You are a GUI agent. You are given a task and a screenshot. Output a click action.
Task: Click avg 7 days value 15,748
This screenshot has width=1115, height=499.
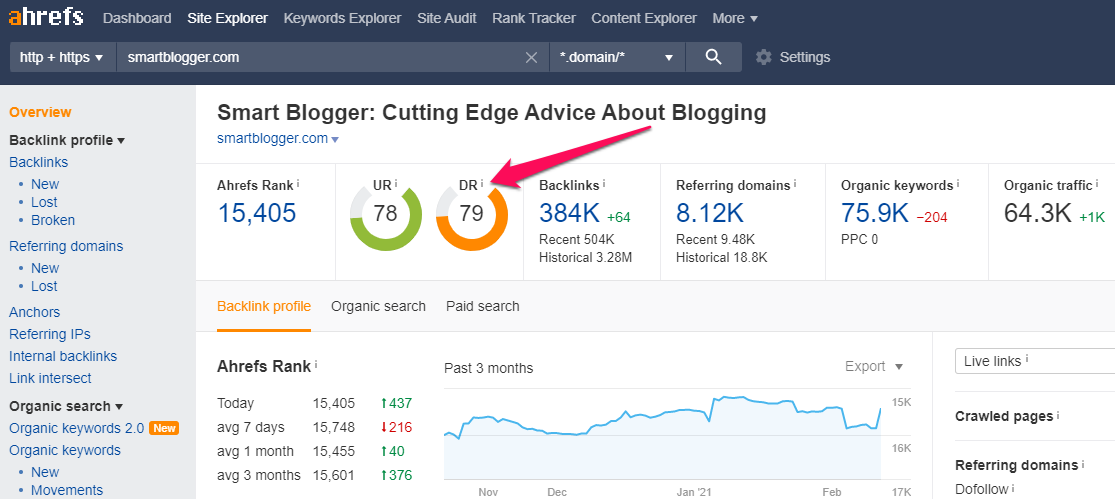point(334,427)
